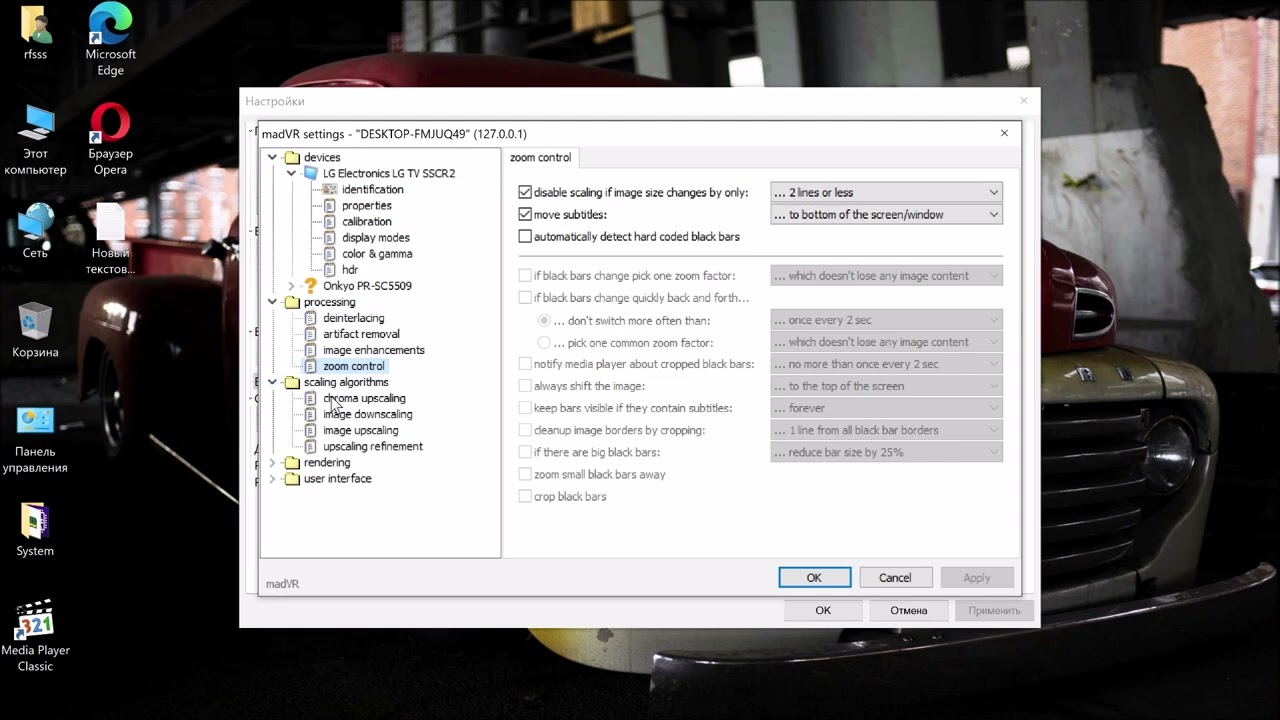Click the Onkyo question mark icon

click(311, 285)
